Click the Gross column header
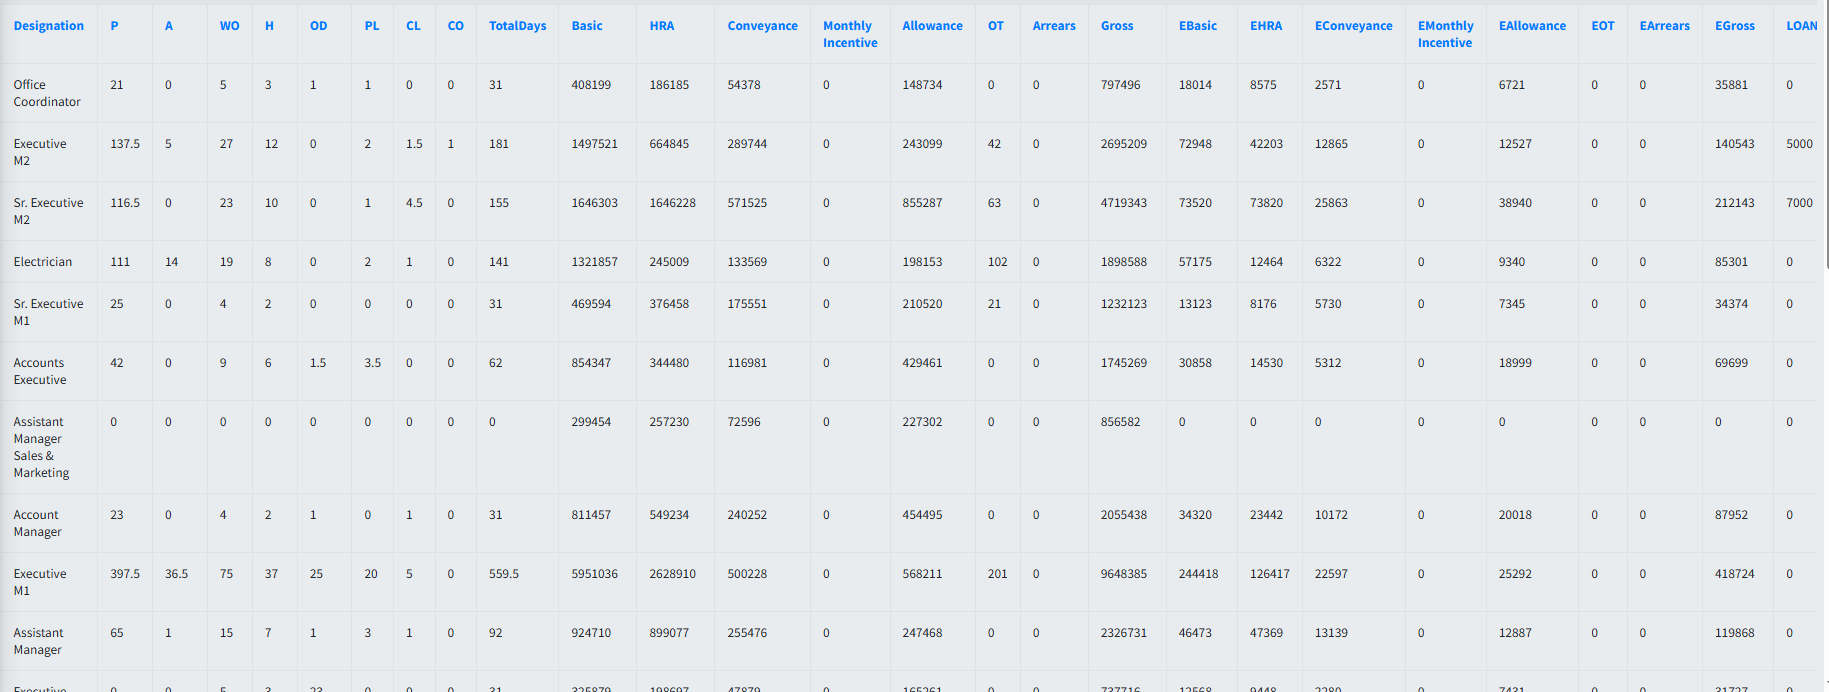This screenshot has height=692, width=1829. point(1117,26)
